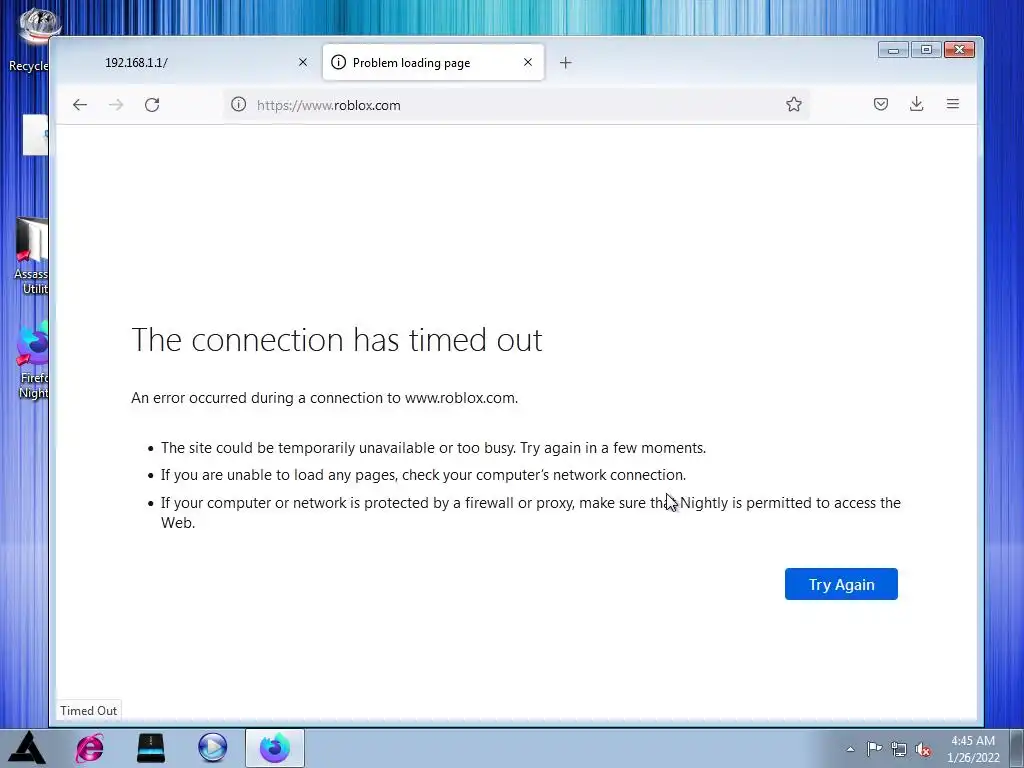
Task: Open site information icon in address bar
Action: click(x=238, y=104)
